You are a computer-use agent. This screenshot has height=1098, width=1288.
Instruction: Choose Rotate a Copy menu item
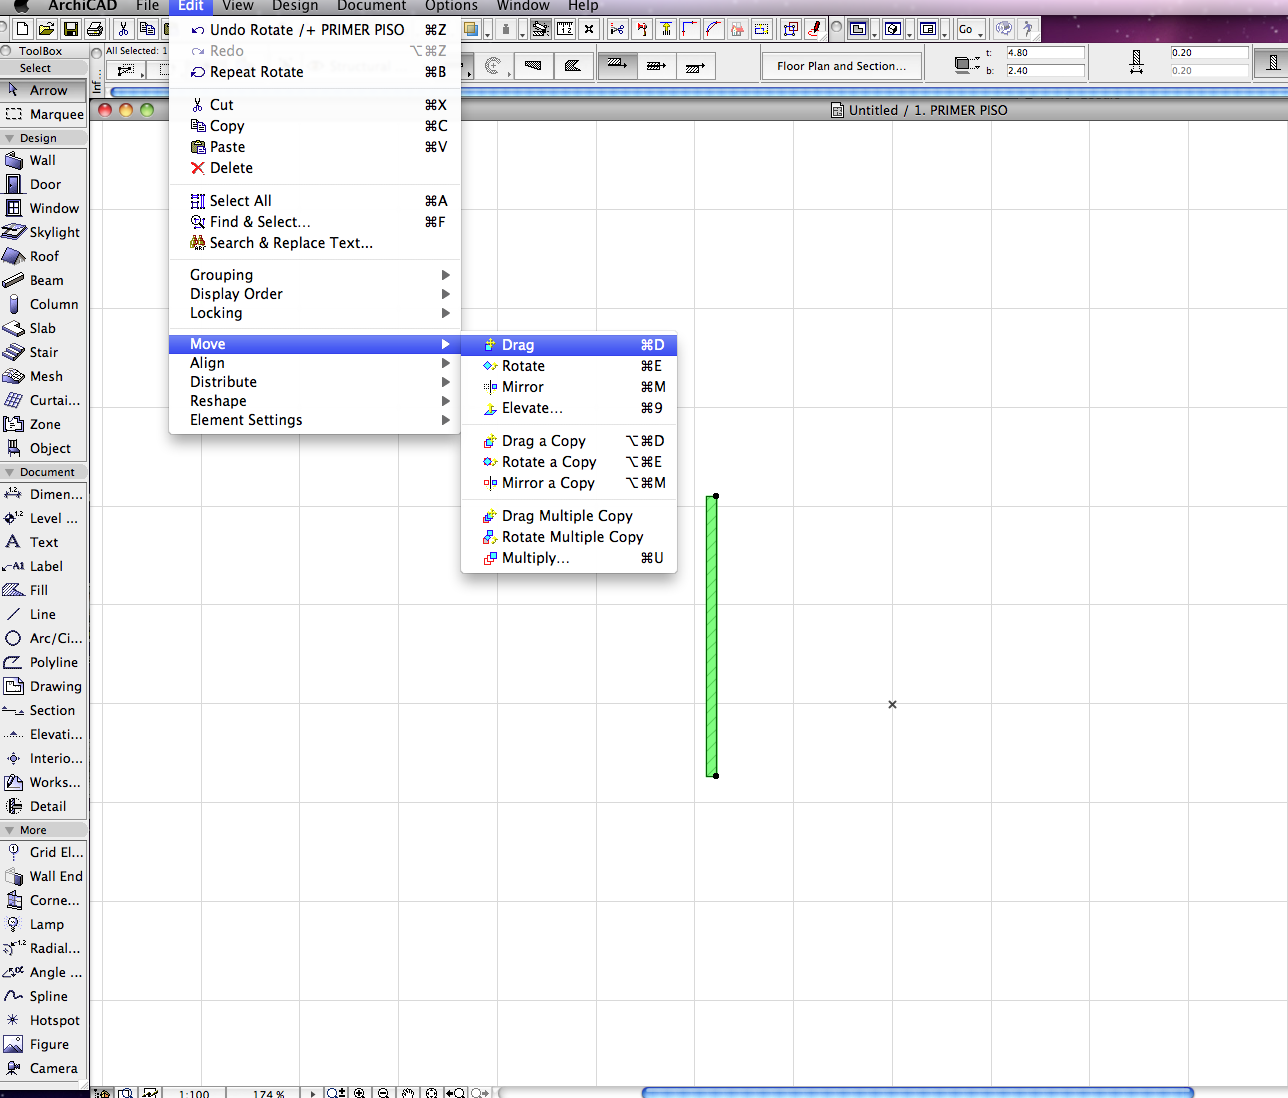click(569, 462)
